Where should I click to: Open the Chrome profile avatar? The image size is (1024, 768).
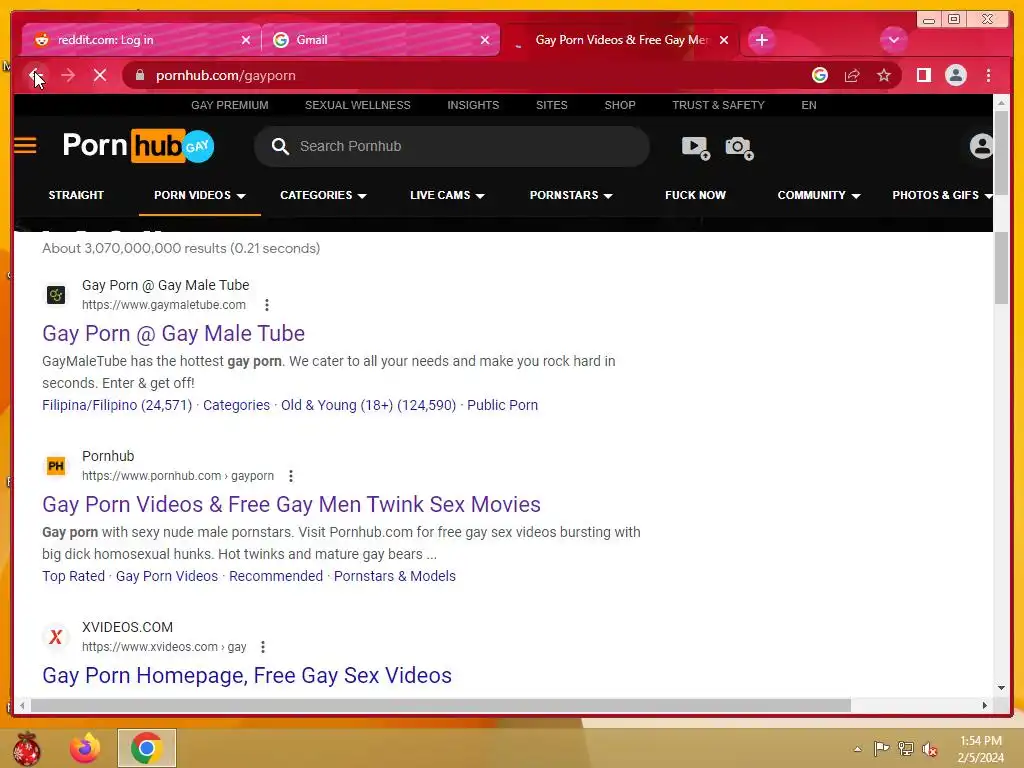pyautogui.click(x=955, y=76)
